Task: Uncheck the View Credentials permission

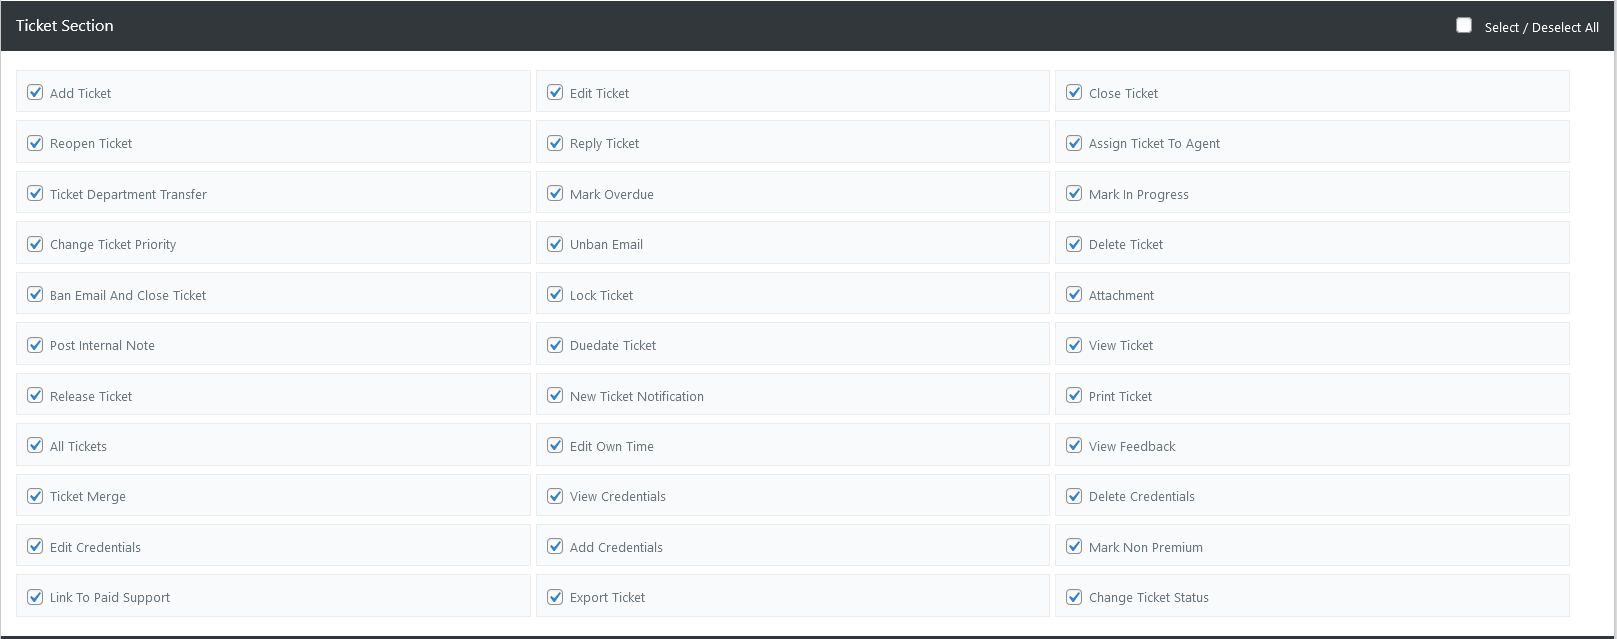Action: (555, 496)
